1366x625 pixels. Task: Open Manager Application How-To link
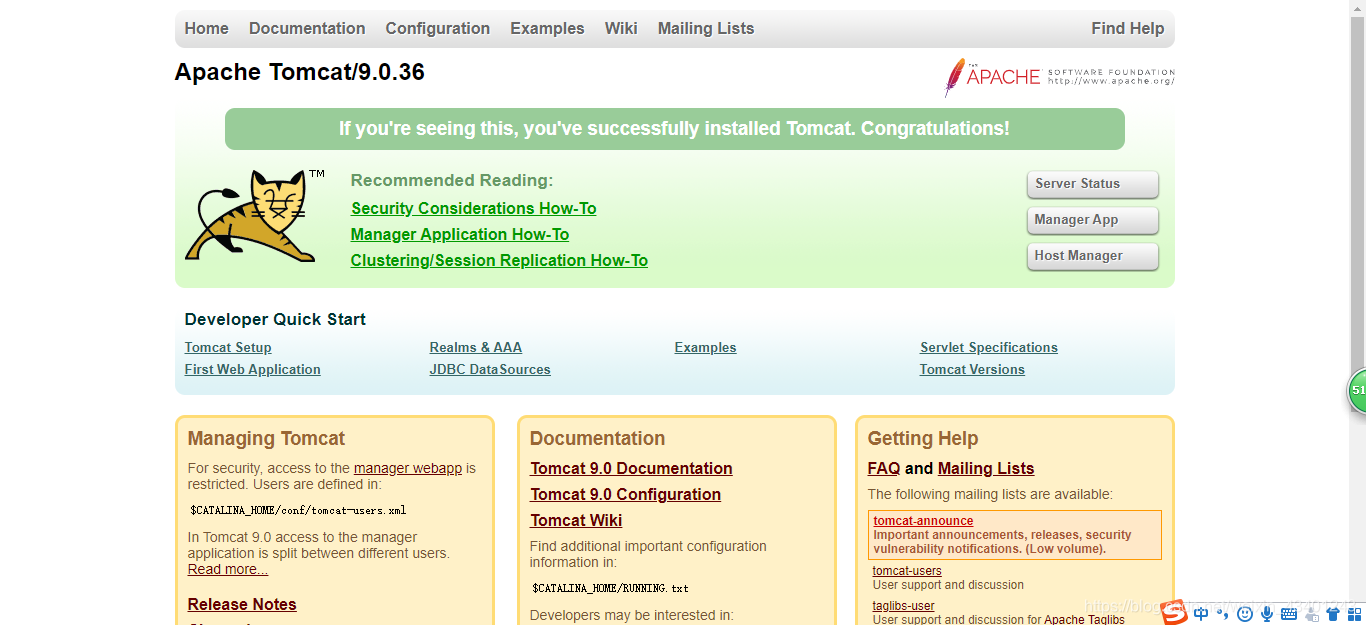click(x=460, y=234)
